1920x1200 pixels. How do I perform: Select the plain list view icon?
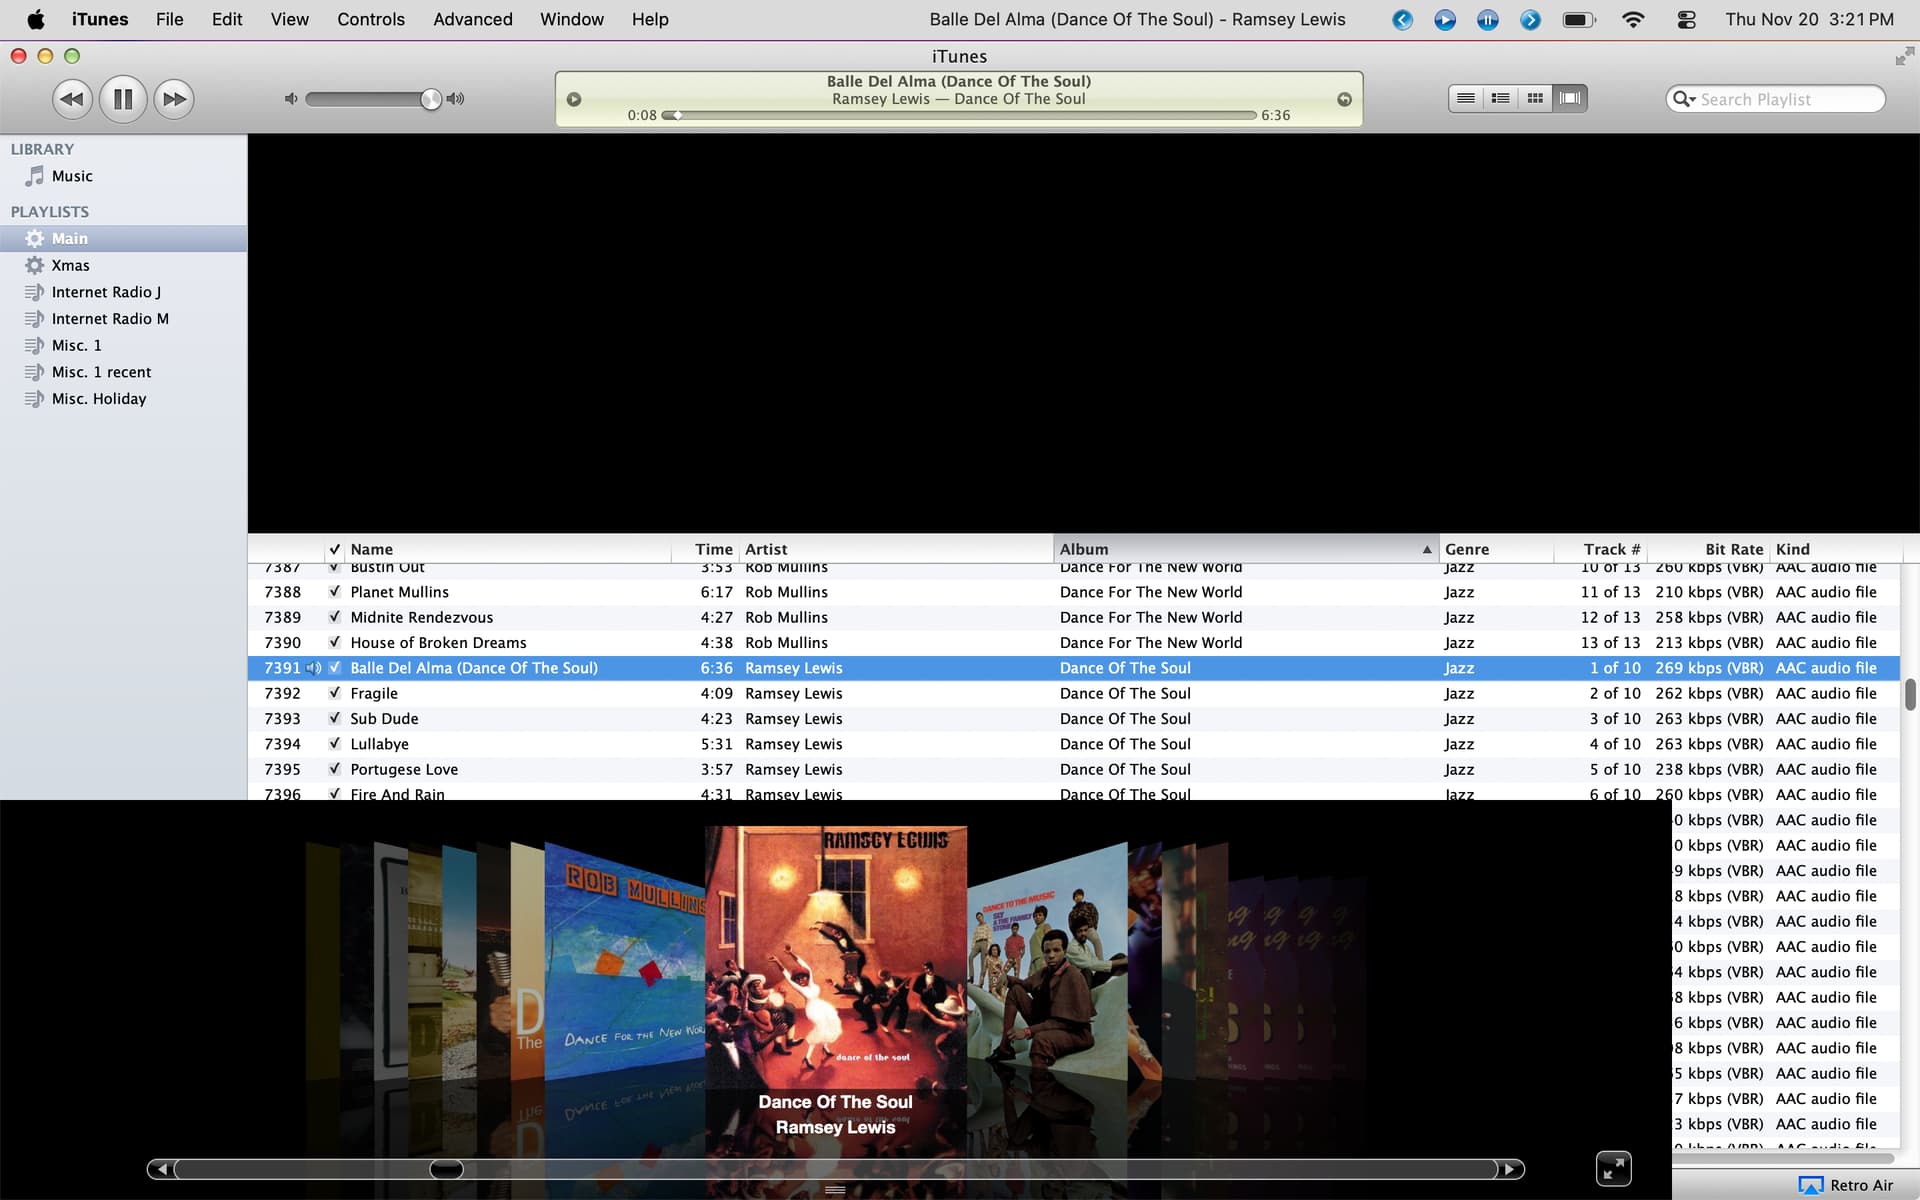point(1466,98)
